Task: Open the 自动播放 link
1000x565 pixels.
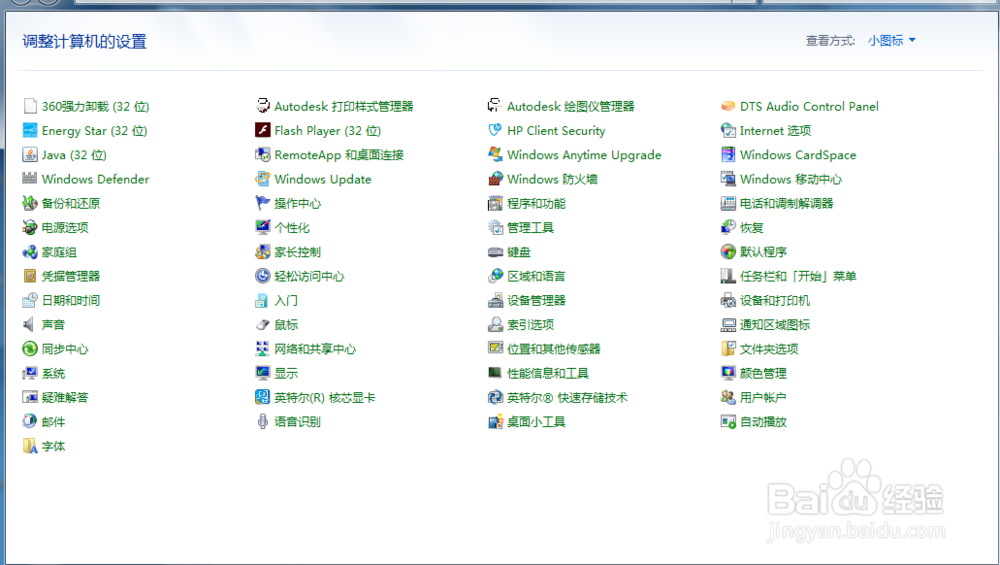Action: pos(763,422)
